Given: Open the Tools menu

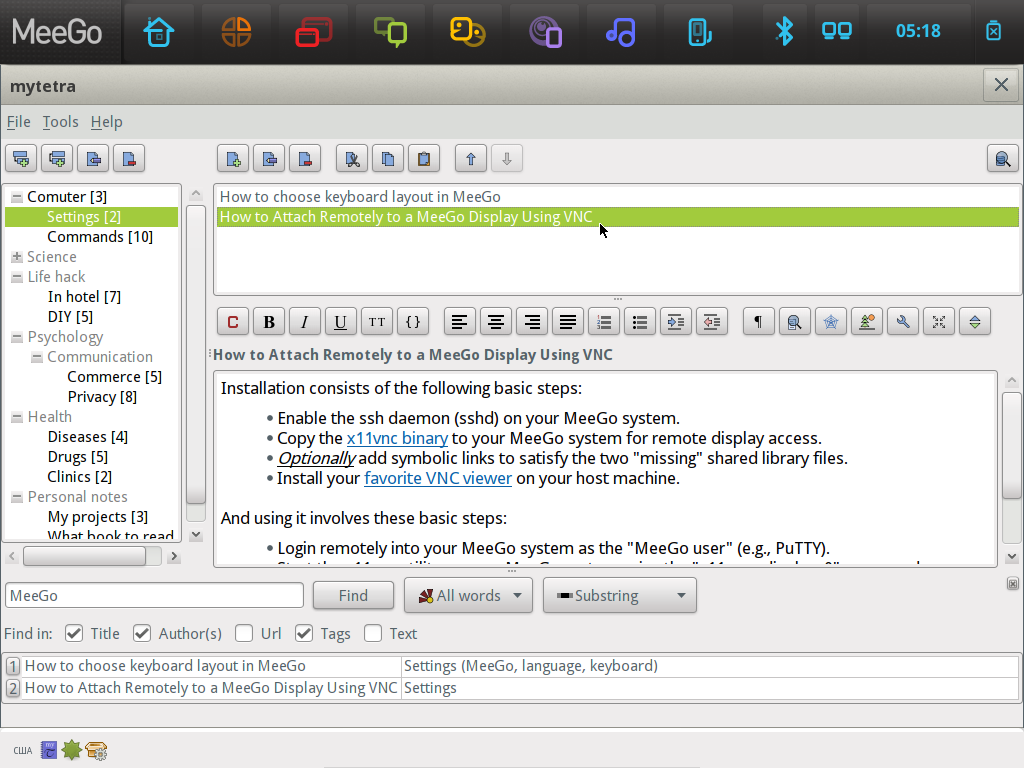Looking at the screenshot, I should (x=60, y=122).
